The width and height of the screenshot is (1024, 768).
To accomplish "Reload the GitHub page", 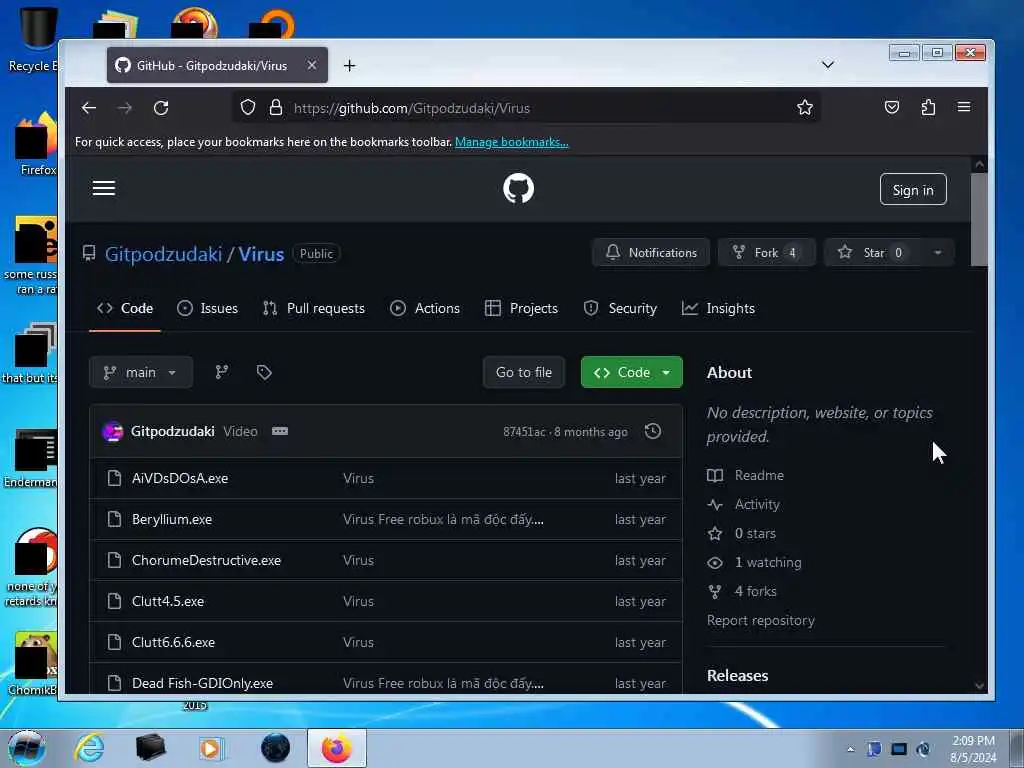I will (161, 108).
